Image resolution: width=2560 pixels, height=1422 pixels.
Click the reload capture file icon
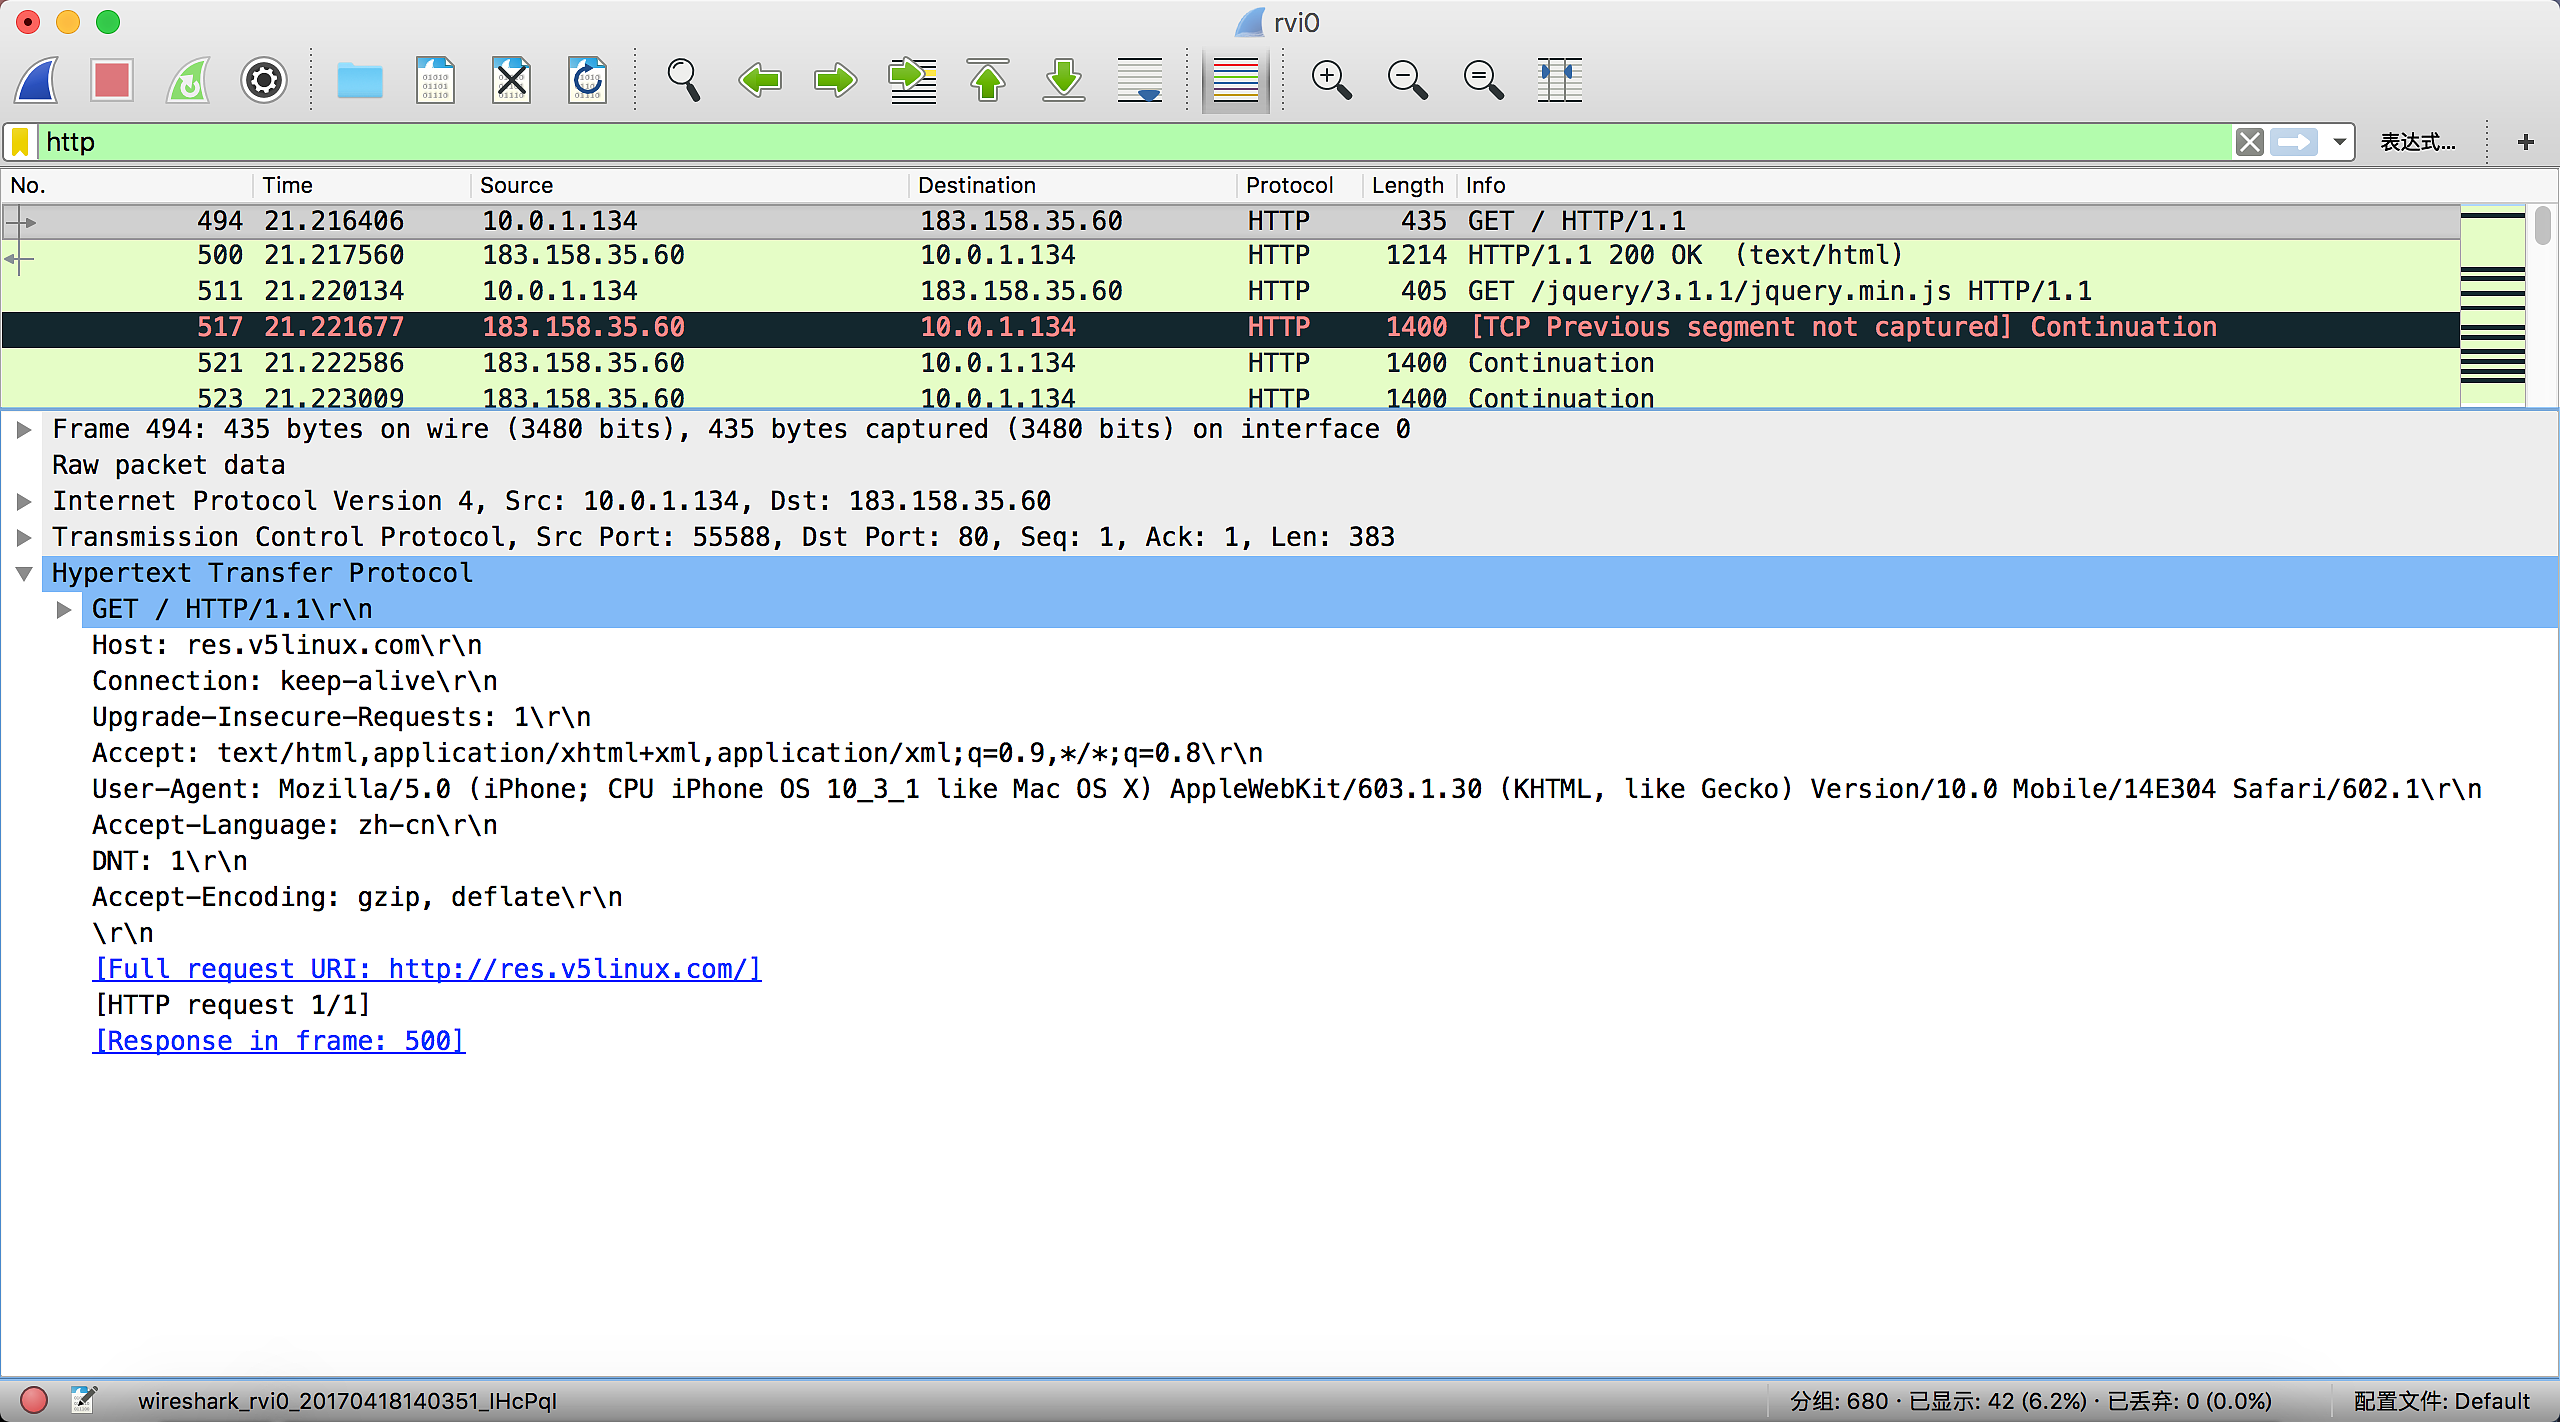coord(587,80)
